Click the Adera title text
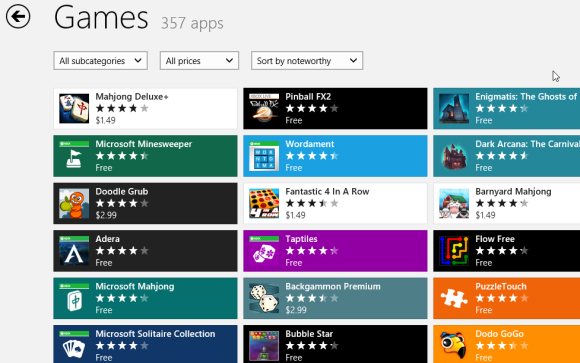The height and width of the screenshot is (363, 580). pyautogui.click(x=107, y=239)
